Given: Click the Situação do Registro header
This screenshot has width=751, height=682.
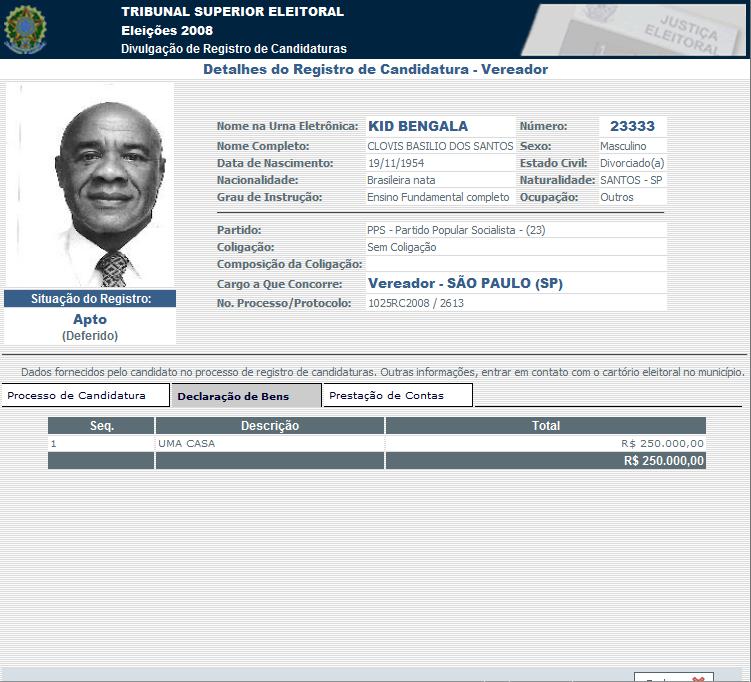Looking at the screenshot, I should [90, 298].
